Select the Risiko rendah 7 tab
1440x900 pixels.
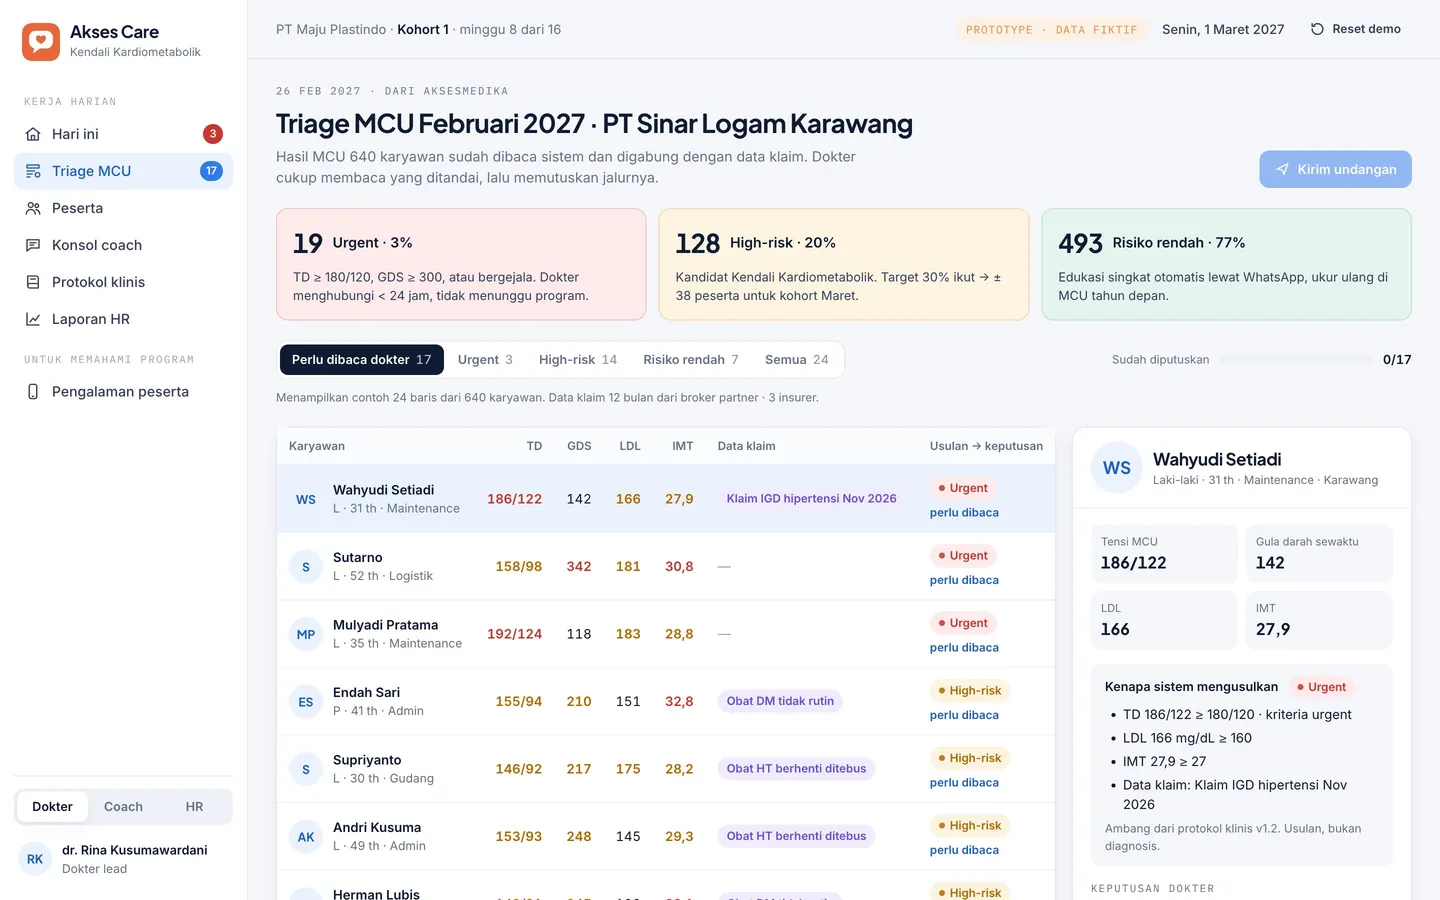691,360
